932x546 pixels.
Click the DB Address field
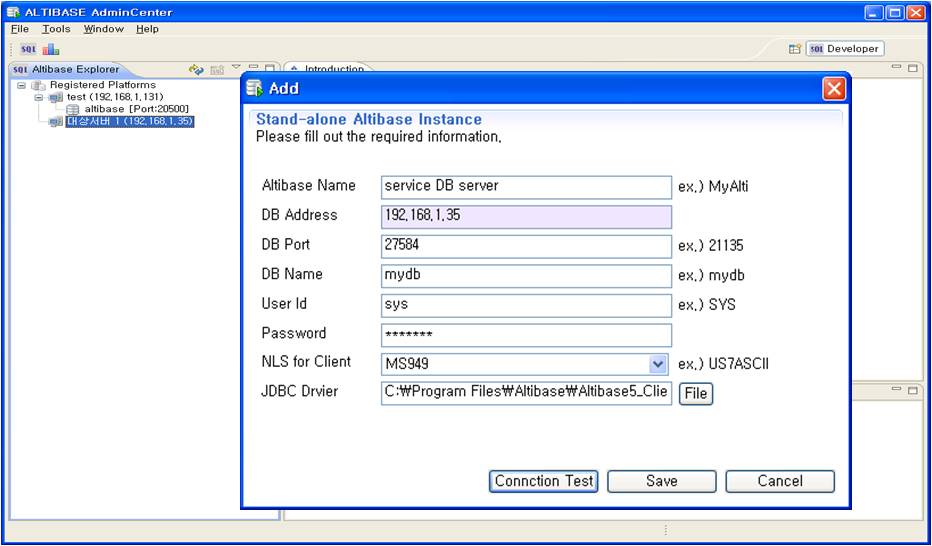(x=526, y=217)
